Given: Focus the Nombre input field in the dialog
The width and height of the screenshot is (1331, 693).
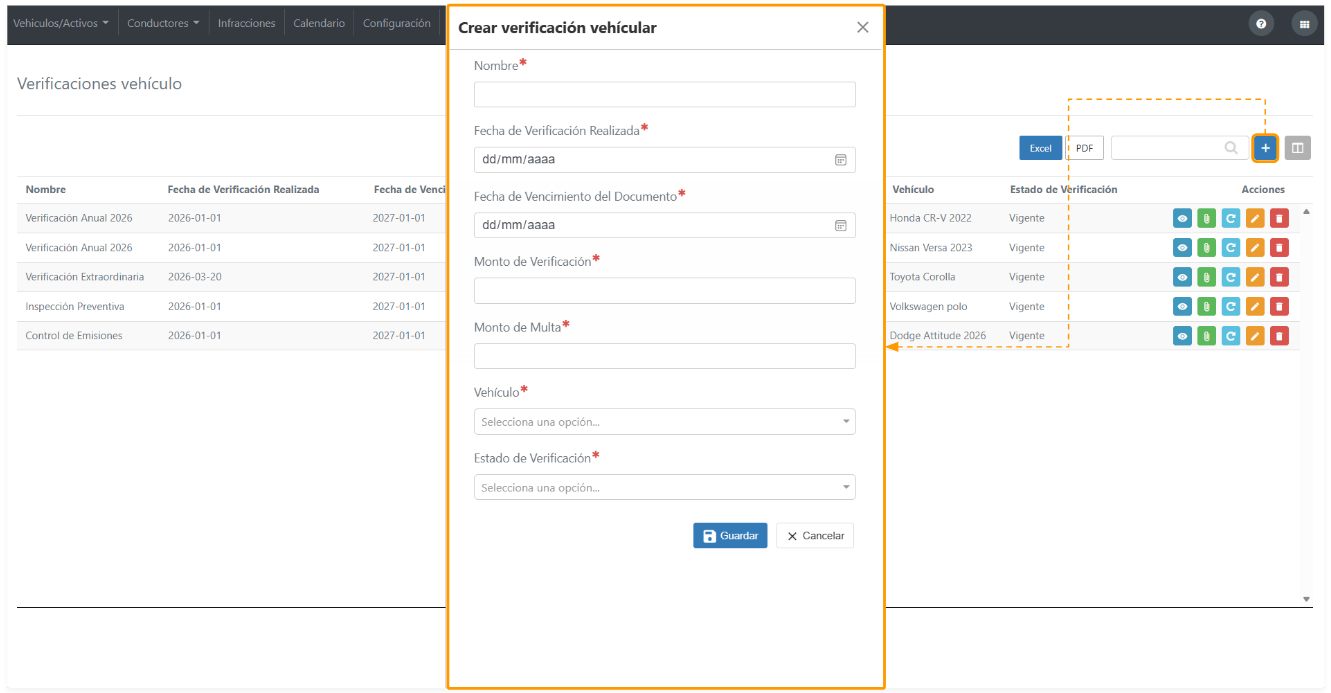Looking at the screenshot, I should tap(665, 95).
